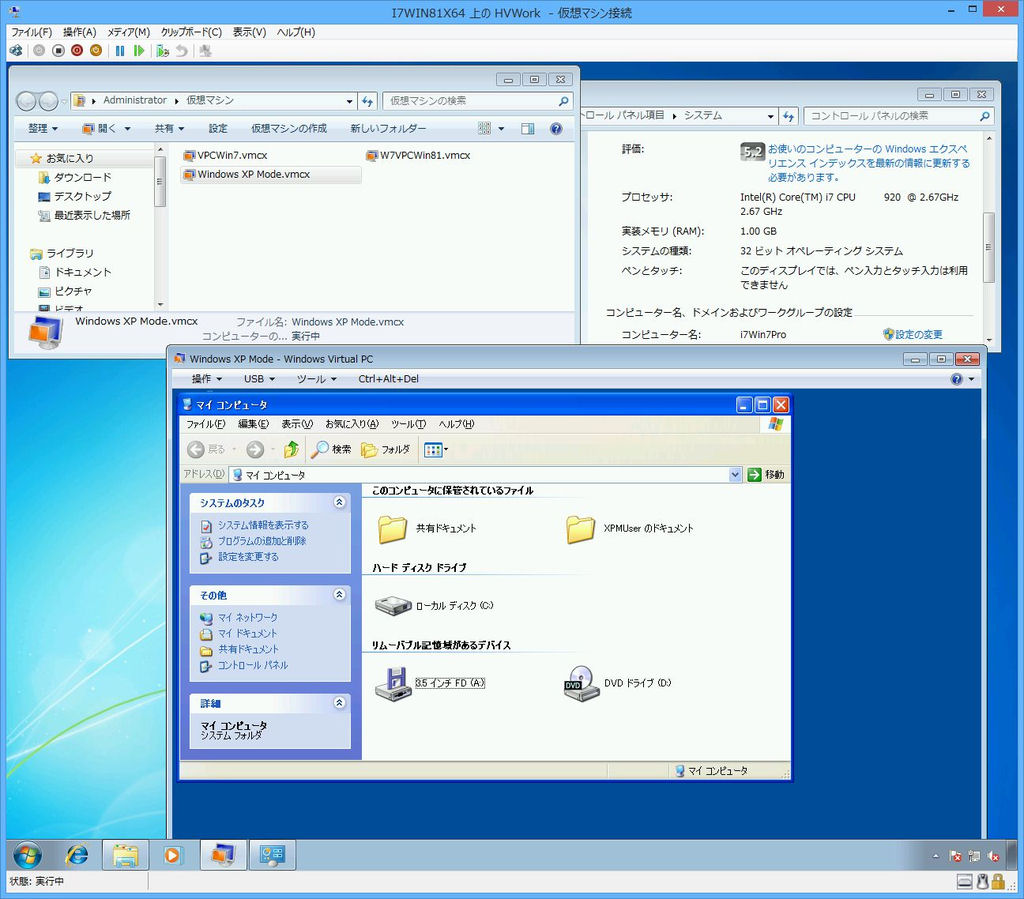The height and width of the screenshot is (899, 1024).
Task: Collapse the 詳細 panel
Action: (340, 702)
